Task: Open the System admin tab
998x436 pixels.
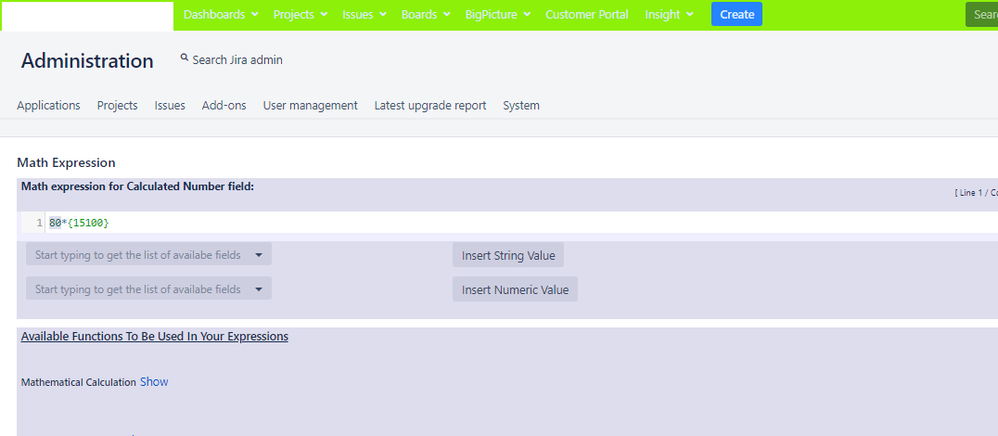Action: coord(521,106)
